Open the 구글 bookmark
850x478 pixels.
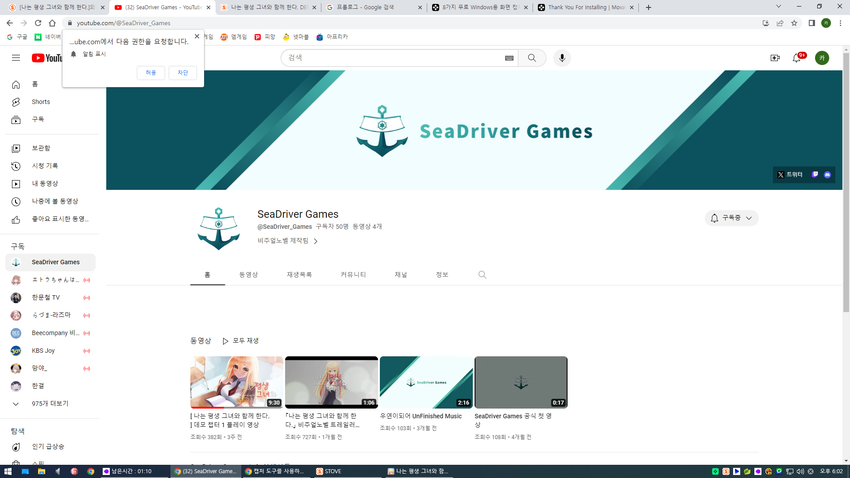[x=17, y=37]
